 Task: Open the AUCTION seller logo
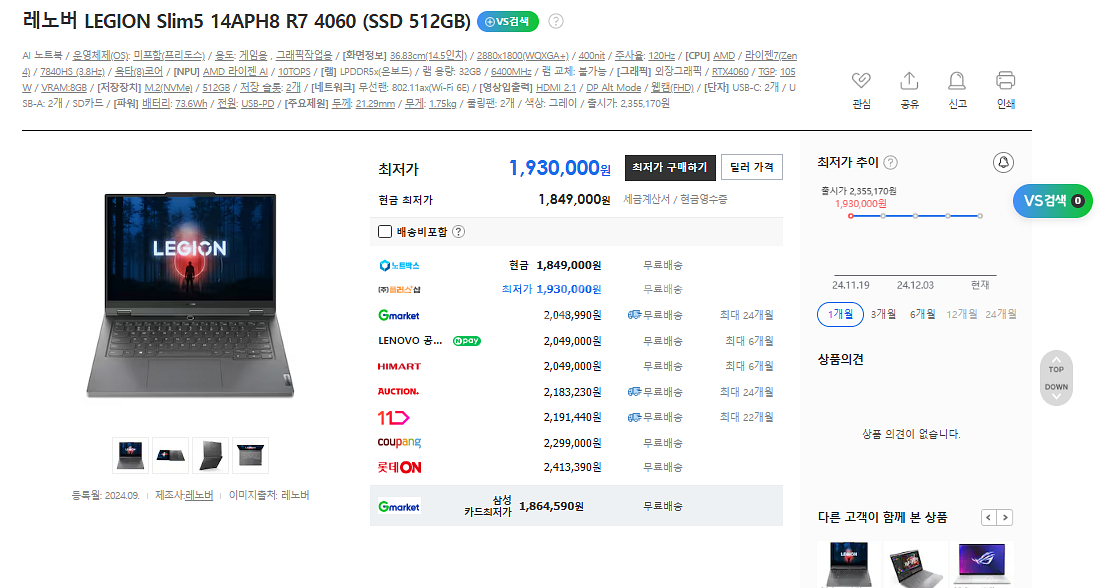pos(398,392)
